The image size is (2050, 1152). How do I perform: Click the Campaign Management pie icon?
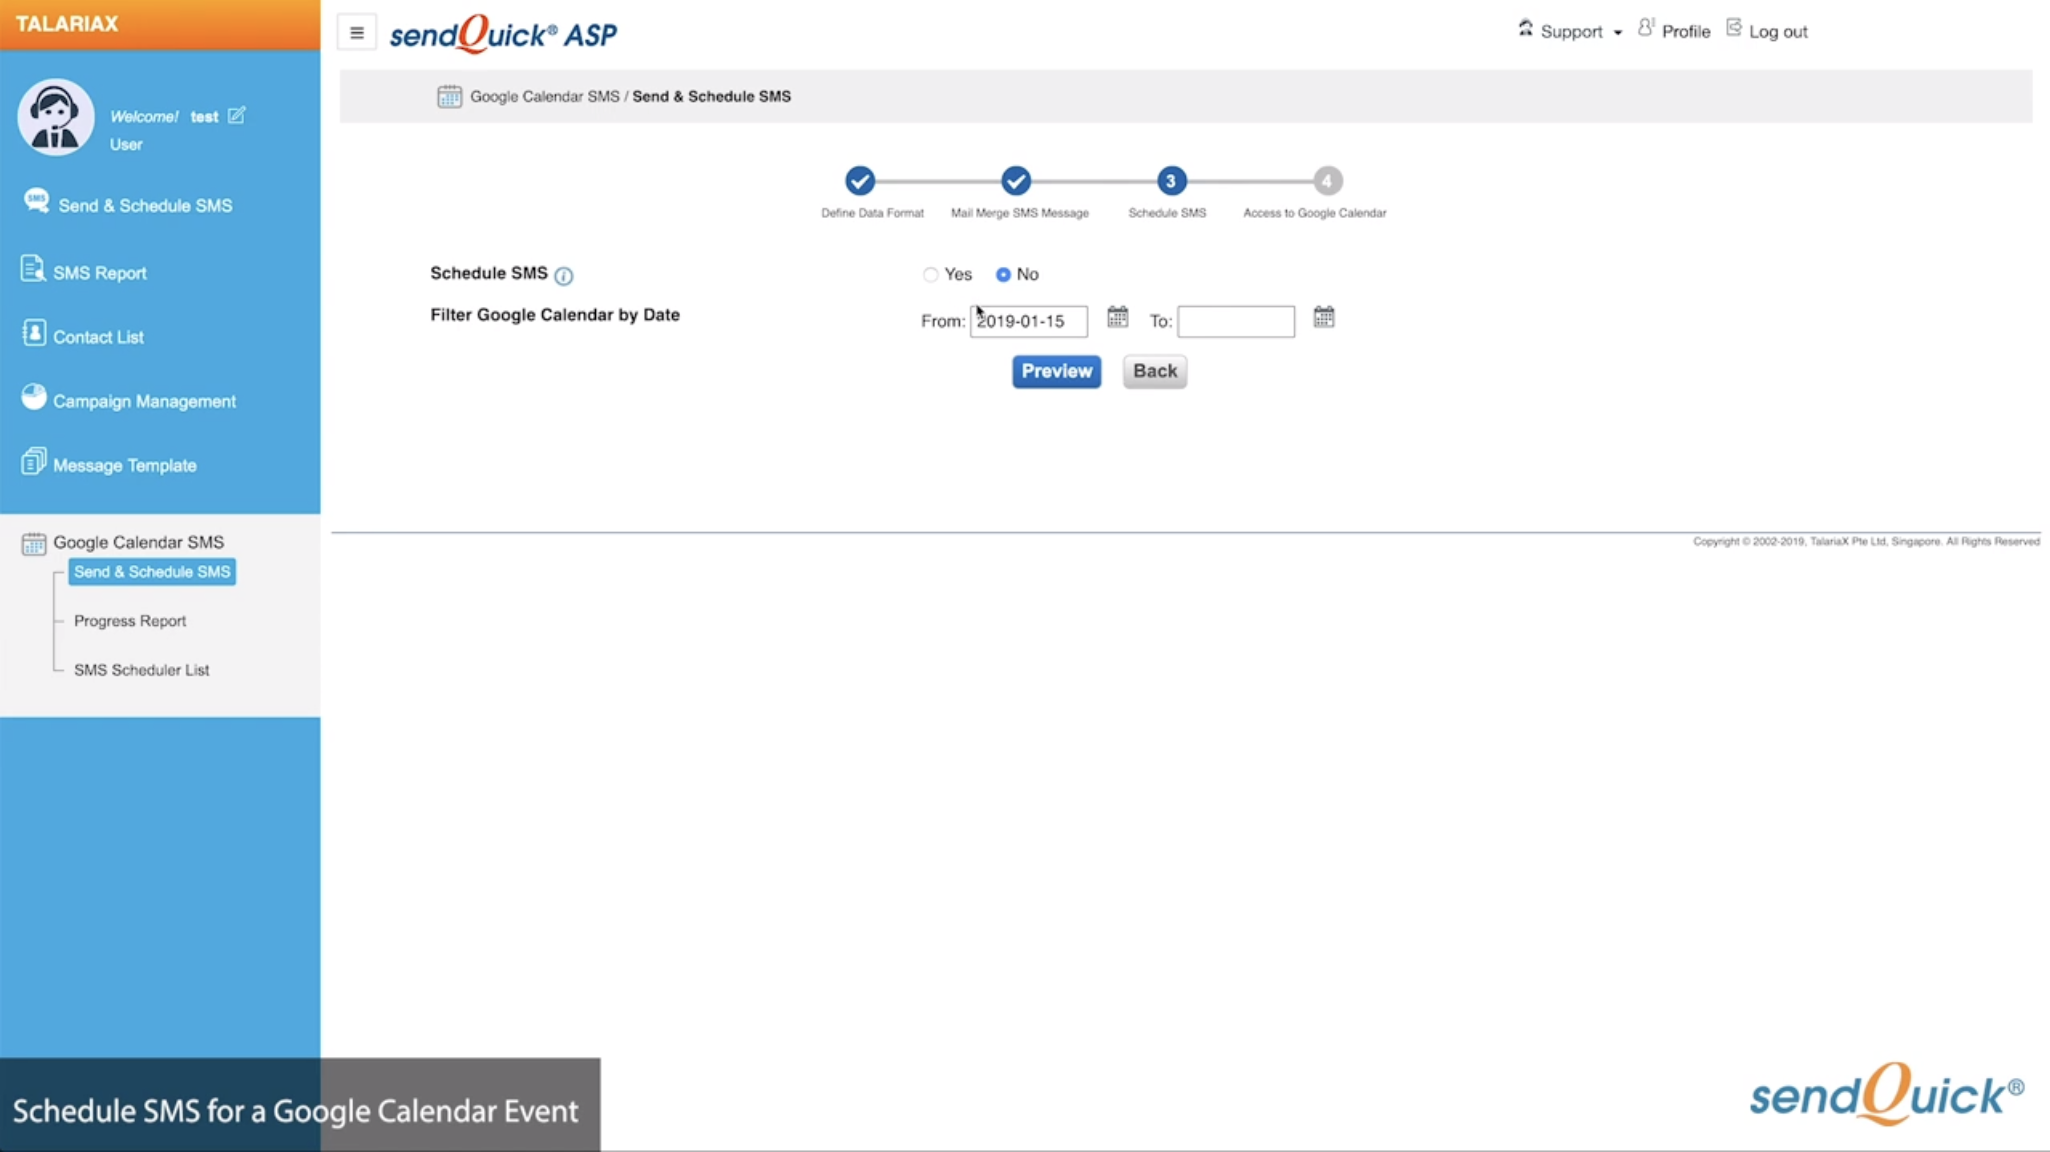(x=34, y=397)
